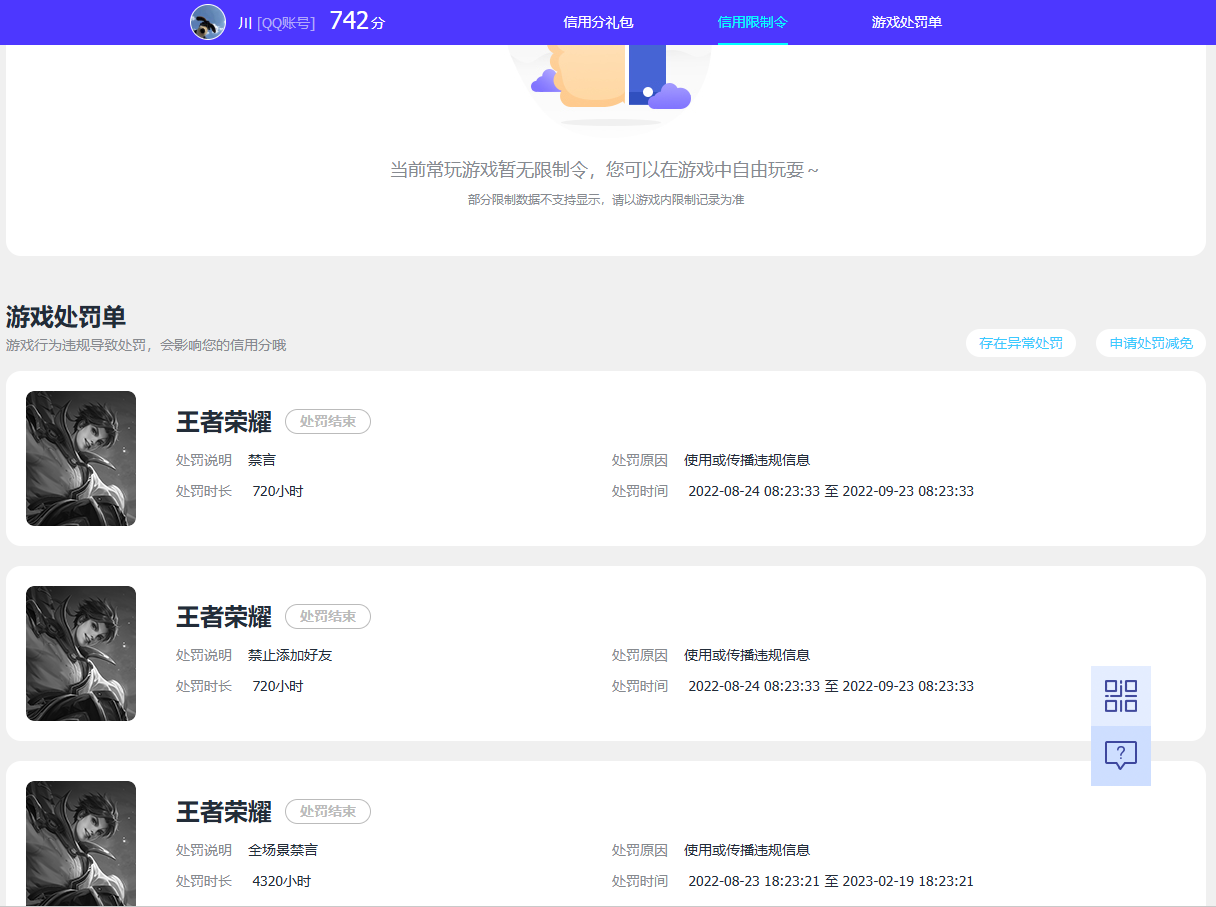Open the QR code icon
This screenshot has width=1216, height=907.
click(x=1121, y=696)
